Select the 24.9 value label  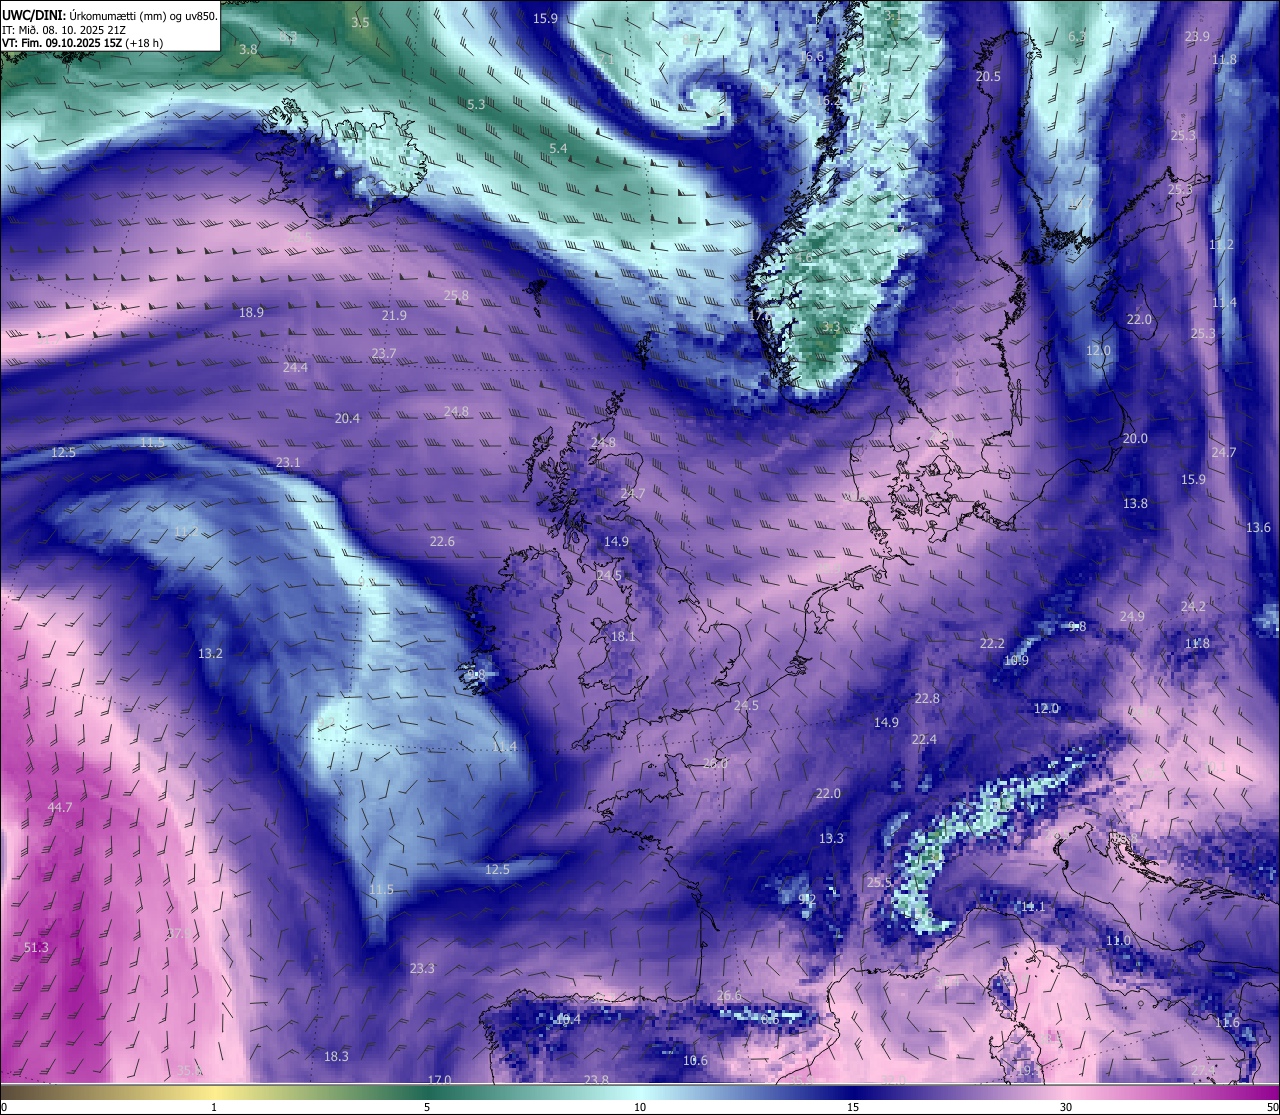(1132, 616)
